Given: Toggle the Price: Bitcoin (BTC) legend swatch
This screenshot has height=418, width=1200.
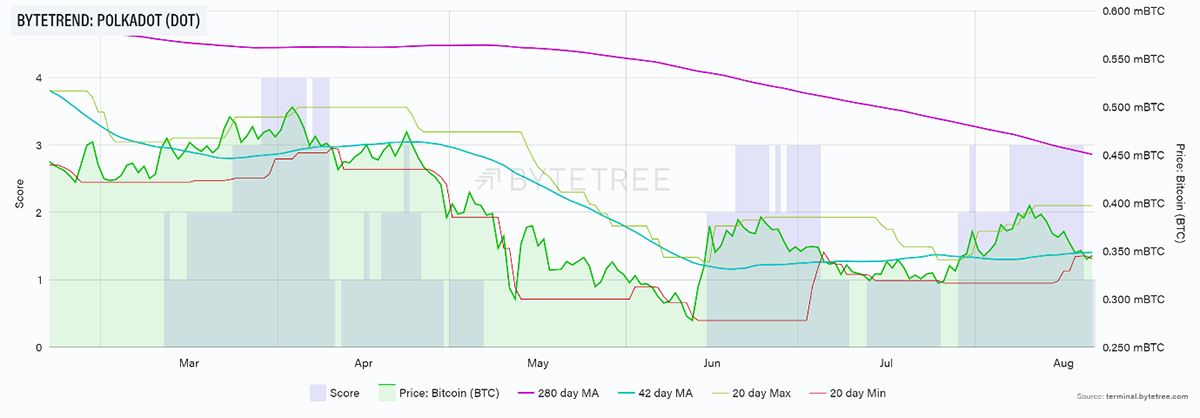Looking at the screenshot, I should (386, 393).
